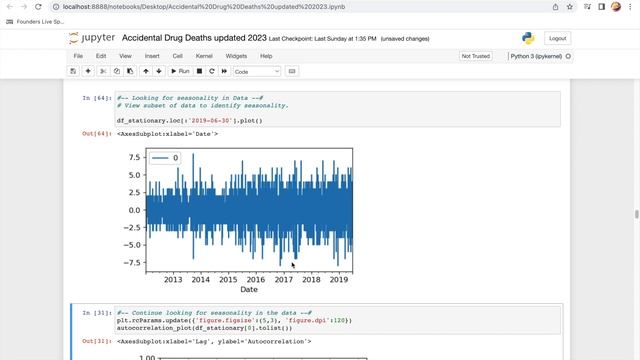The height and width of the screenshot is (360, 640).
Task: Click into code cell In [64]
Action: coord(338,109)
